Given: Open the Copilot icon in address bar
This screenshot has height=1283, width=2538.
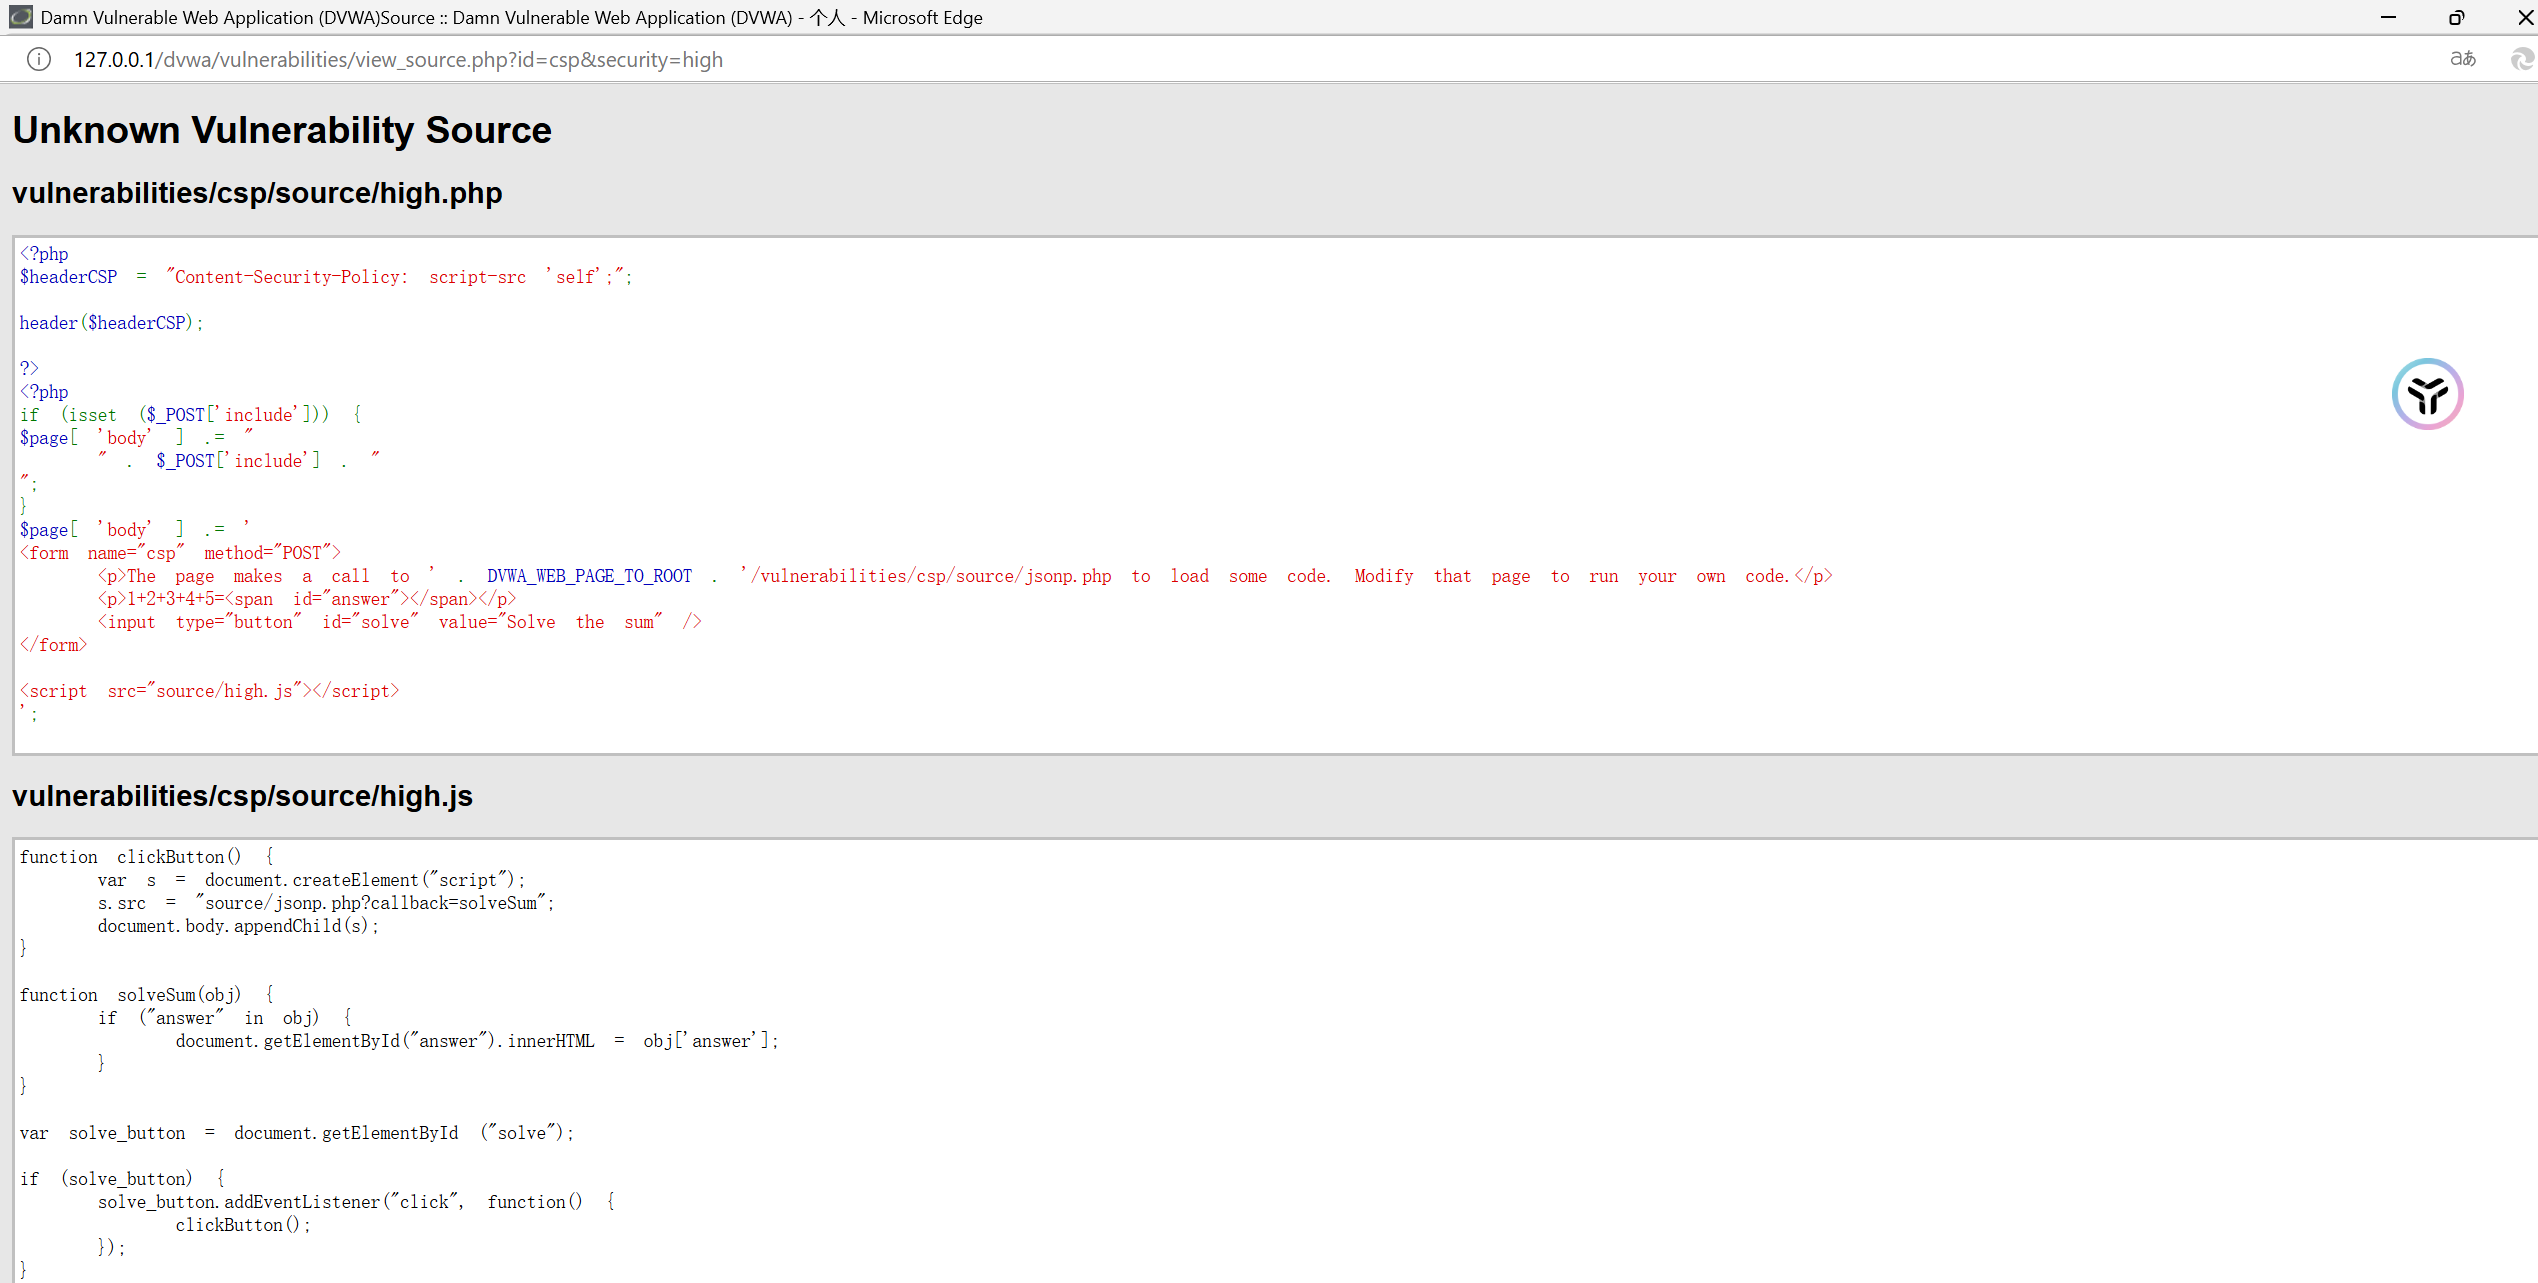Looking at the screenshot, I should click(x=2521, y=60).
